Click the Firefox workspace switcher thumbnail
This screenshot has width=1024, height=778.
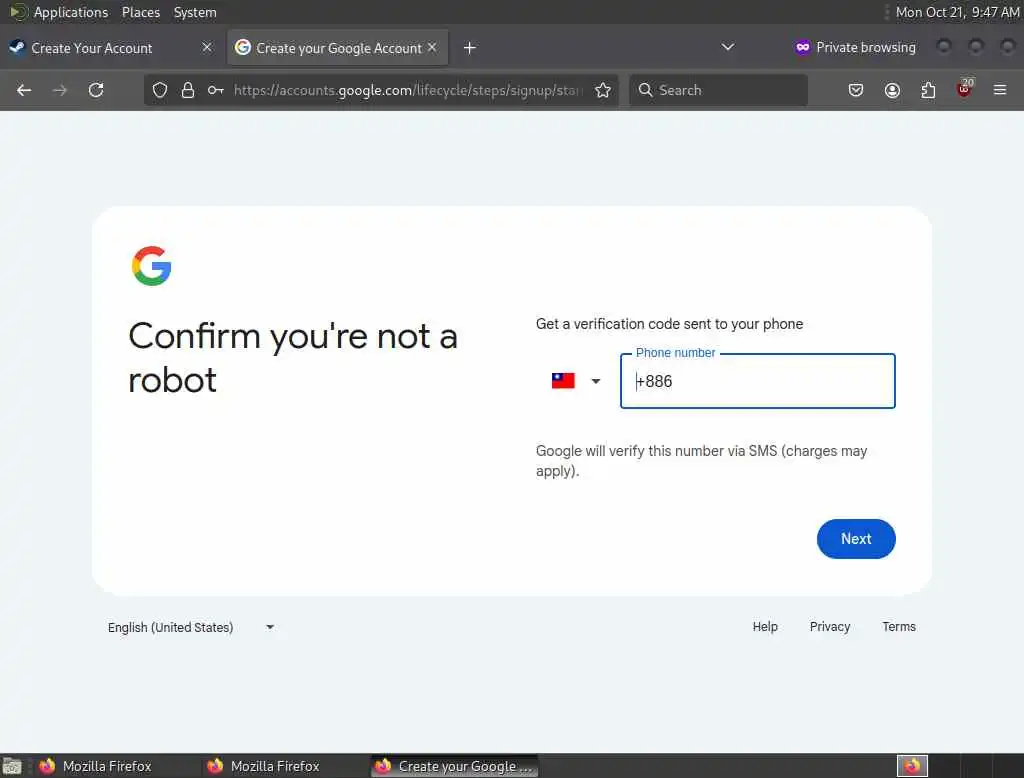pyautogui.click(x=912, y=766)
